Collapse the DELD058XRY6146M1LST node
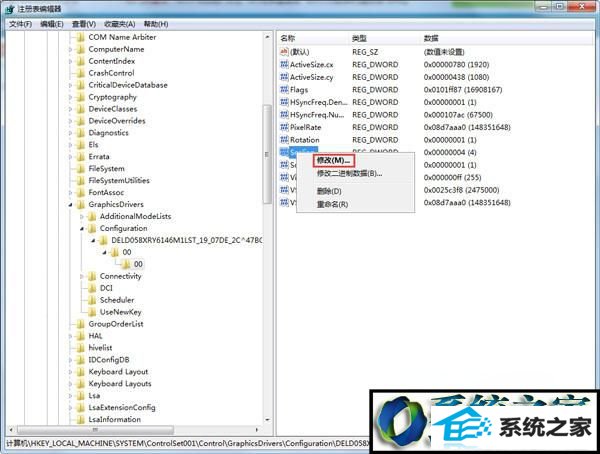The height and width of the screenshot is (454, 600). 93,240
